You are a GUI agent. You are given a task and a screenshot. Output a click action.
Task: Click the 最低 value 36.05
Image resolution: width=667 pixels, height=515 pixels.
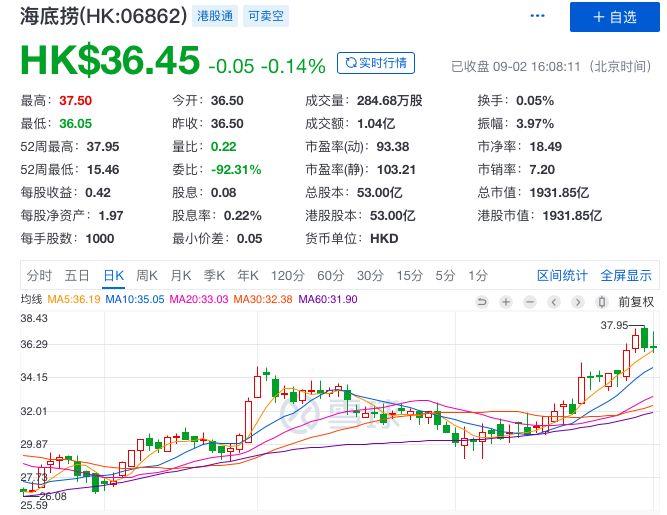click(75, 124)
